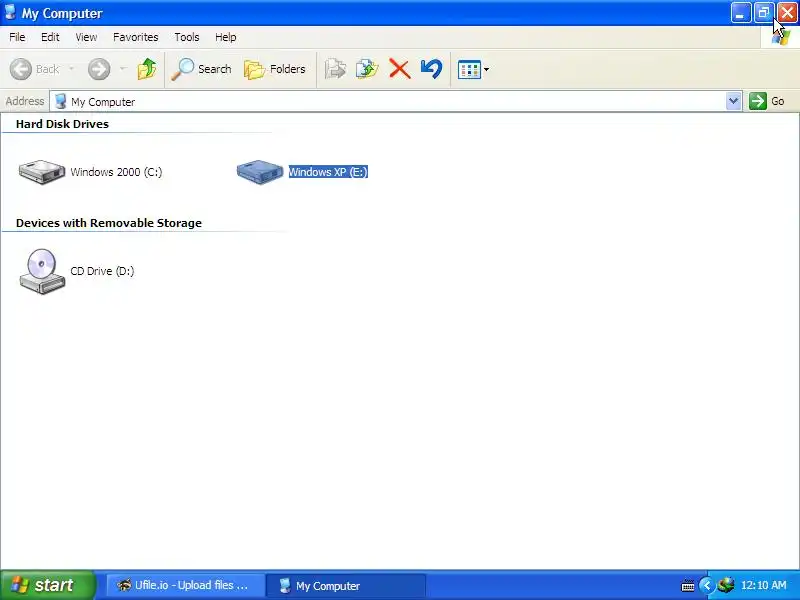Toggle the Folders pane
This screenshot has height=600, width=800.
click(275, 69)
